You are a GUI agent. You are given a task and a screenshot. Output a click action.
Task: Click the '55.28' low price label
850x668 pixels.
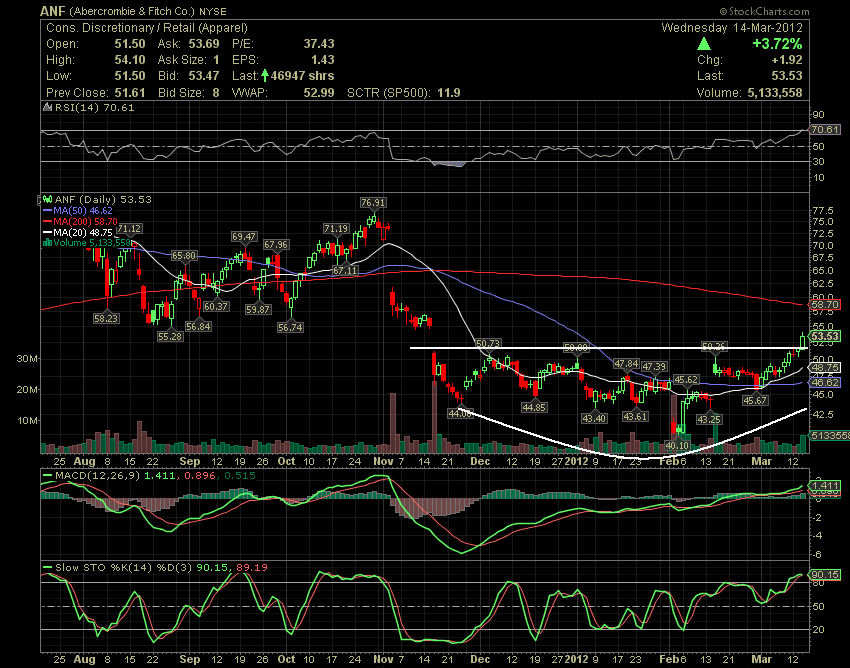170,337
